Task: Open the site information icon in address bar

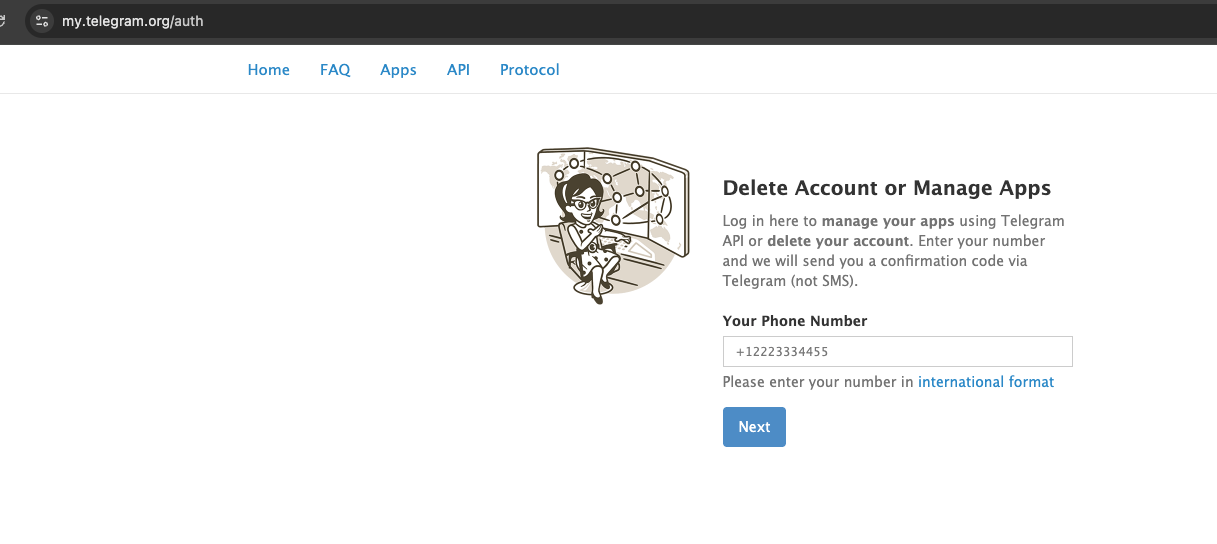Action: 41,21
